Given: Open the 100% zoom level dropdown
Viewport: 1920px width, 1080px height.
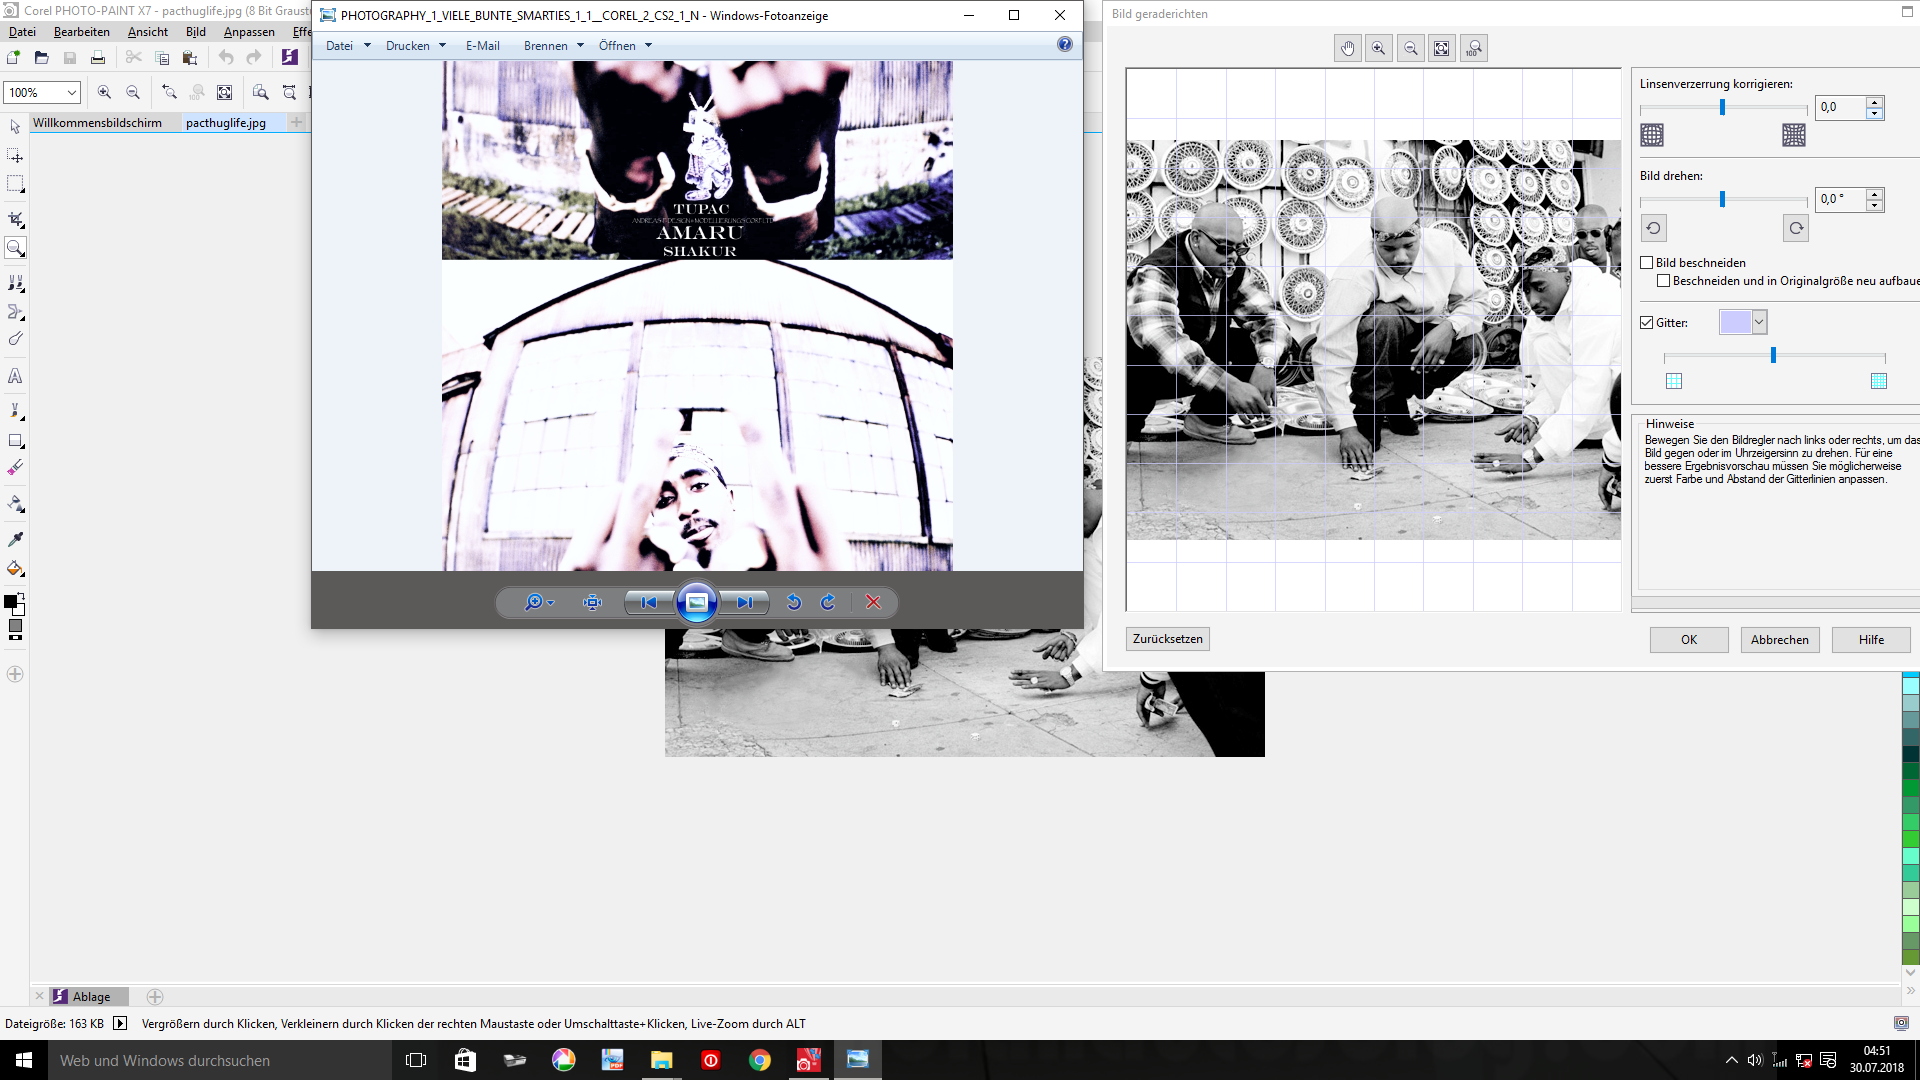Looking at the screenshot, I should click(x=72, y=92).
